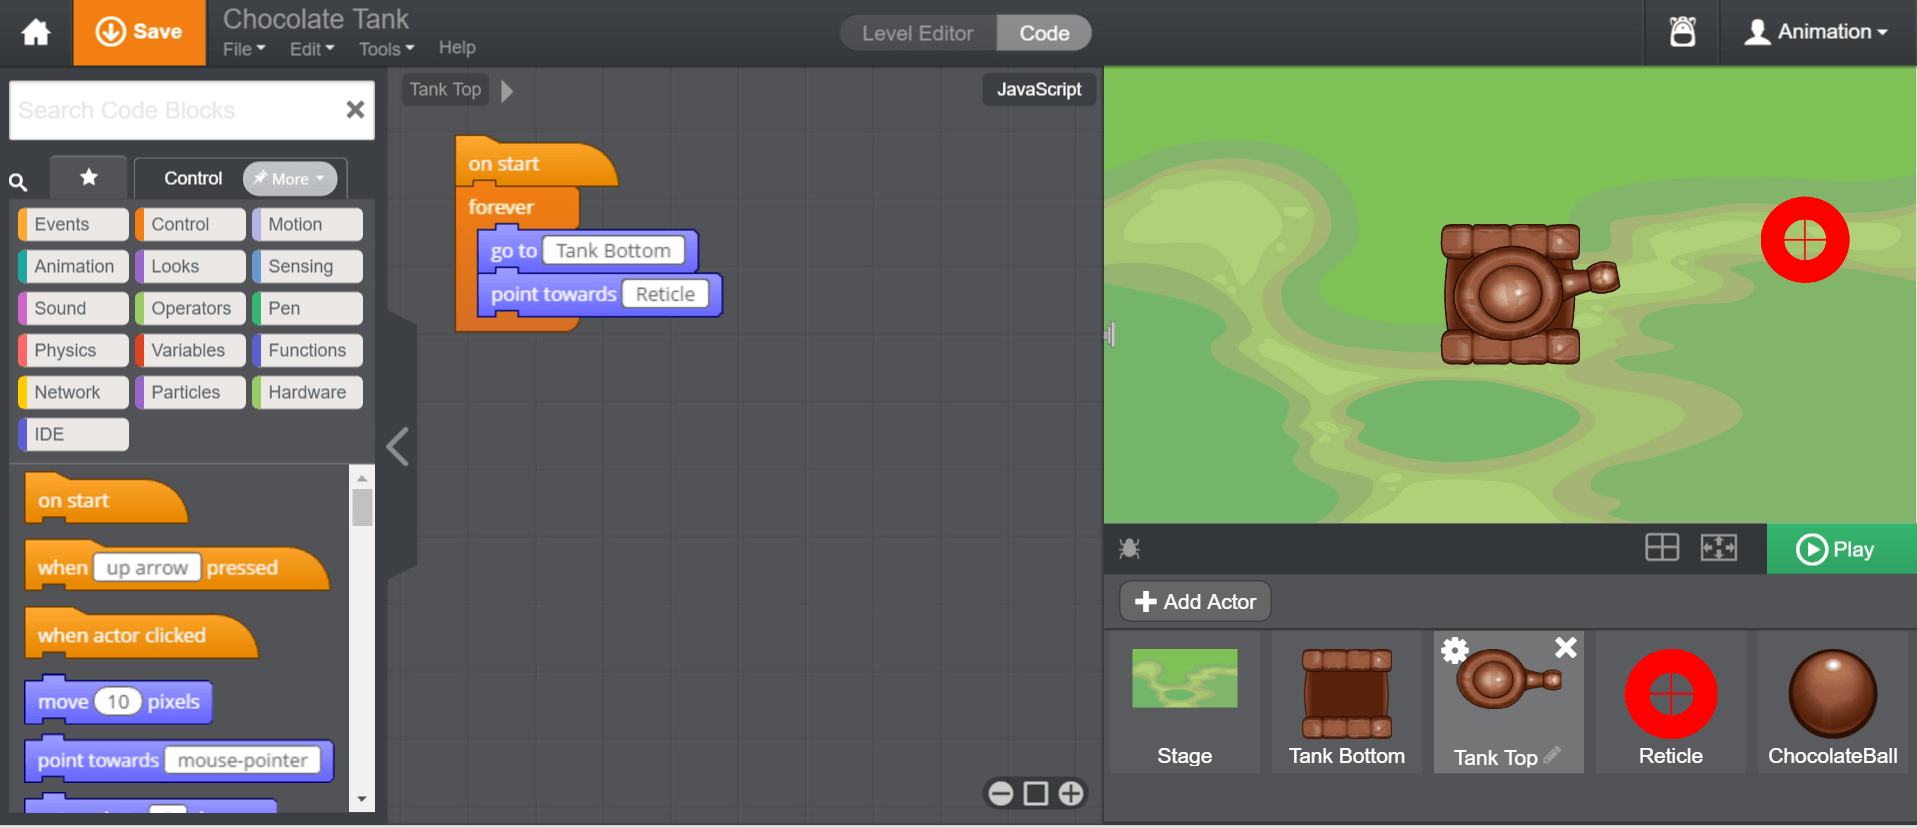Screen dimensions: 1917x828
Task: Select the Stage thumbnail
Action: [1184, 702]
